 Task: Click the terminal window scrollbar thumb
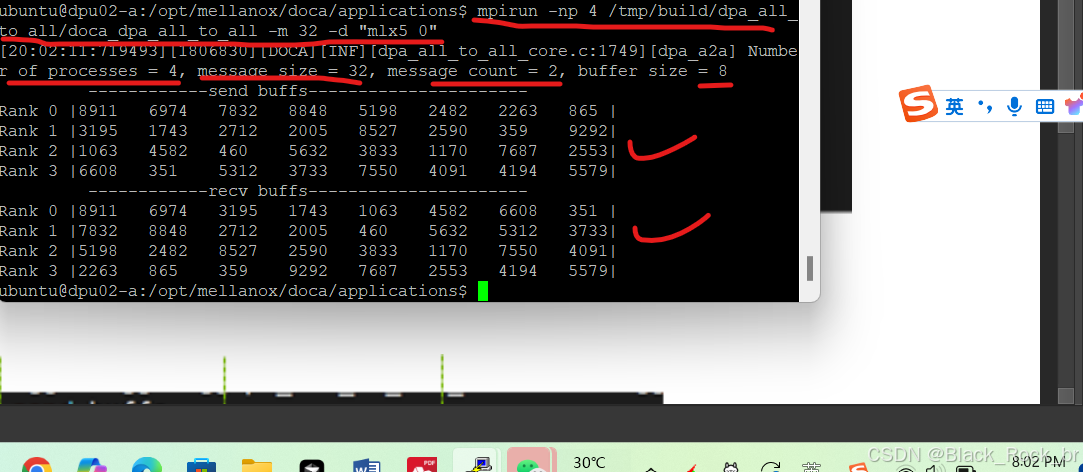tap(809, 268)
